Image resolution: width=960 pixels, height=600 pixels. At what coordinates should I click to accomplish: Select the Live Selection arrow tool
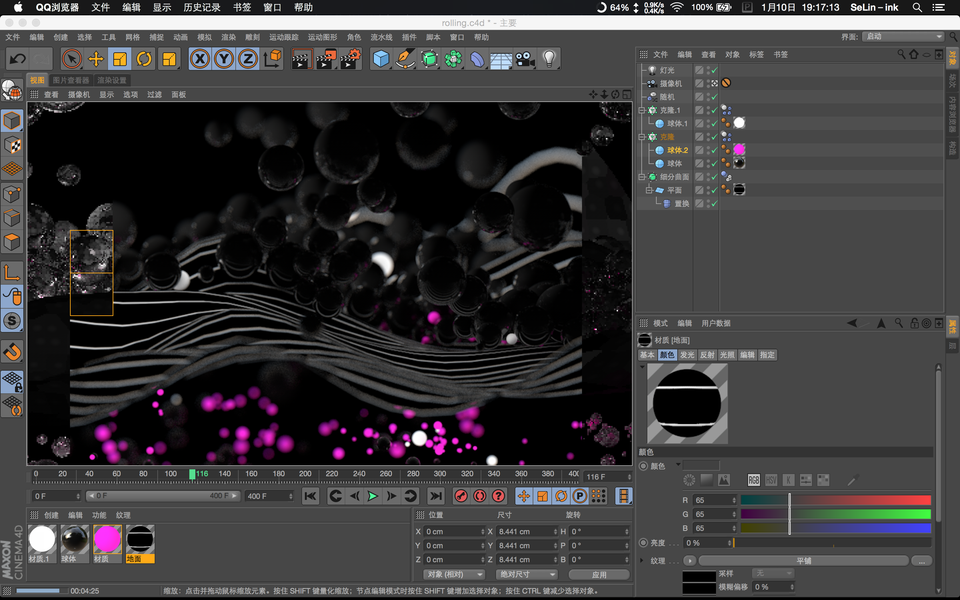(72, 59)
